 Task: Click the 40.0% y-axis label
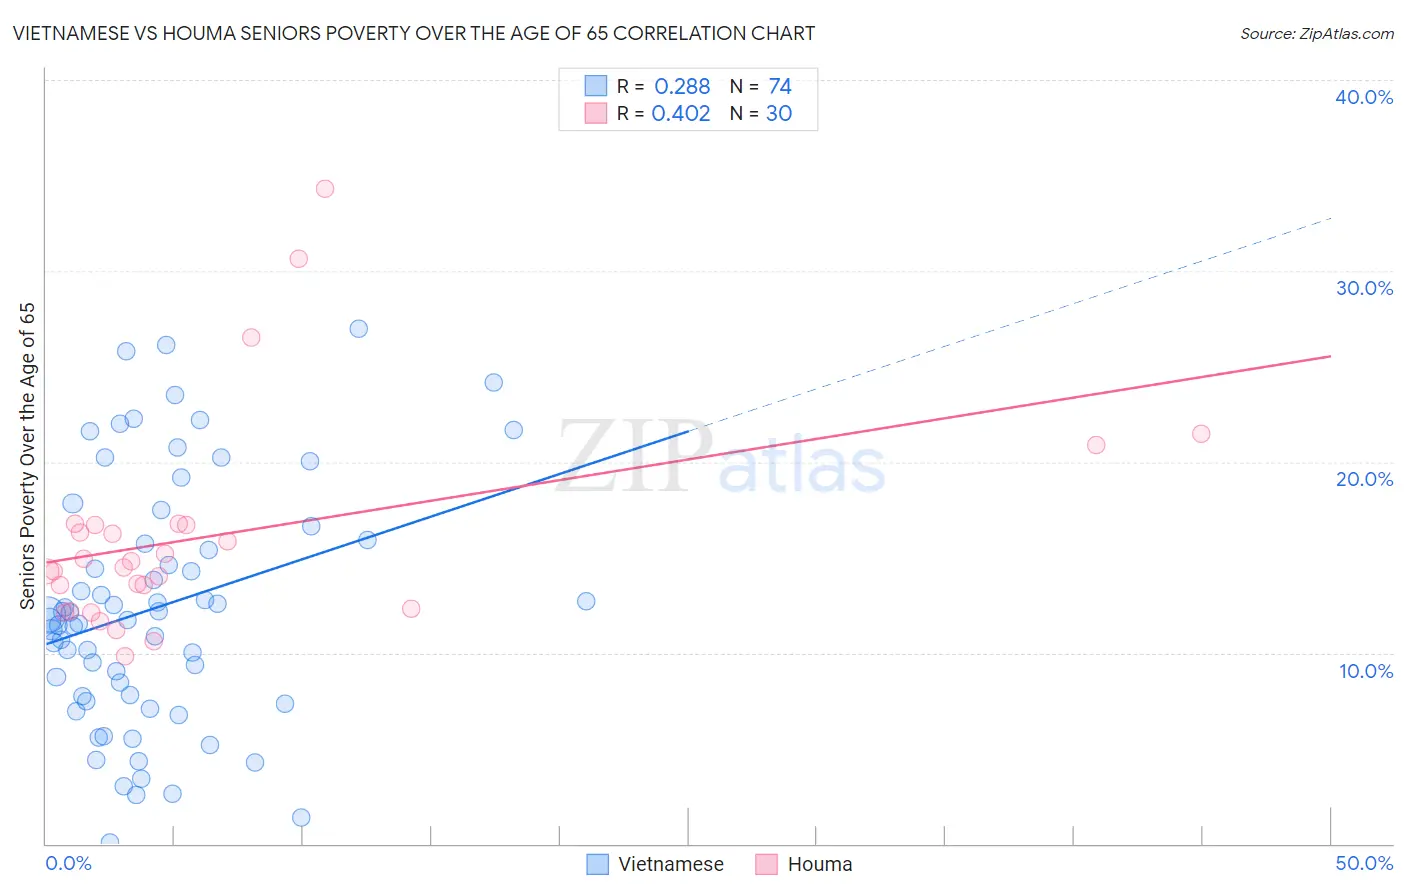pos(1364,97)
